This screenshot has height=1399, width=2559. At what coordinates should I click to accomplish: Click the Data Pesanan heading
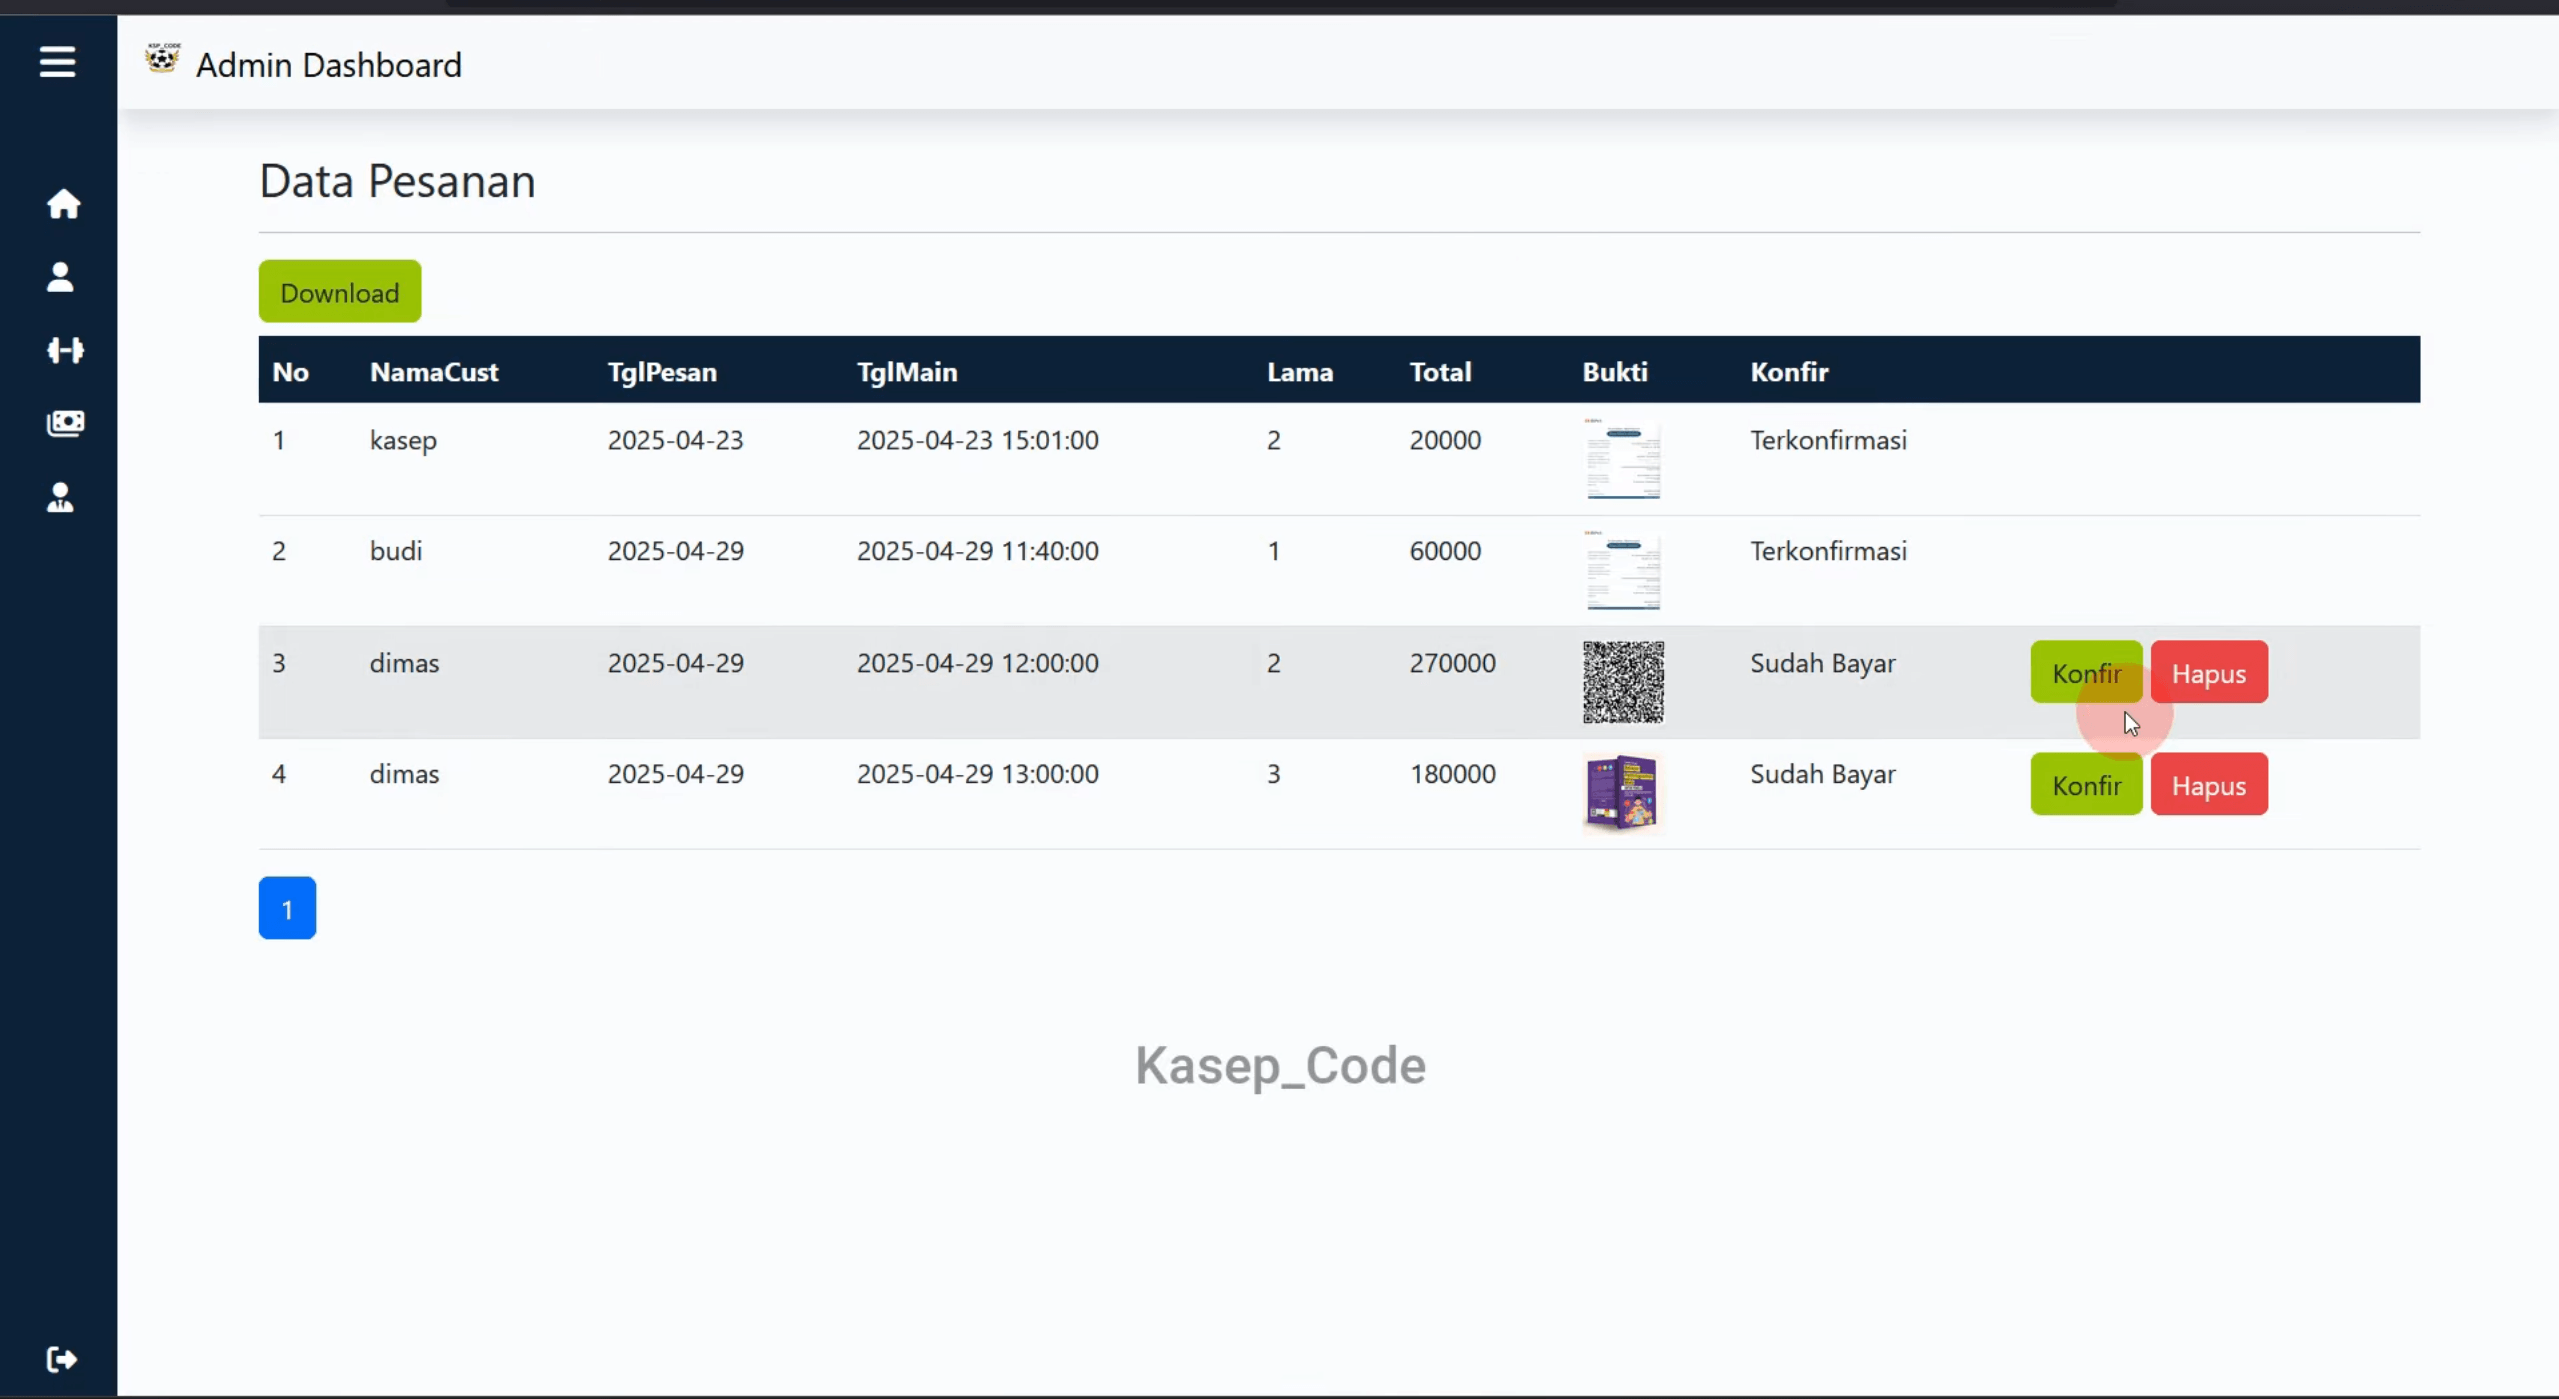click(x=397, y=181)
